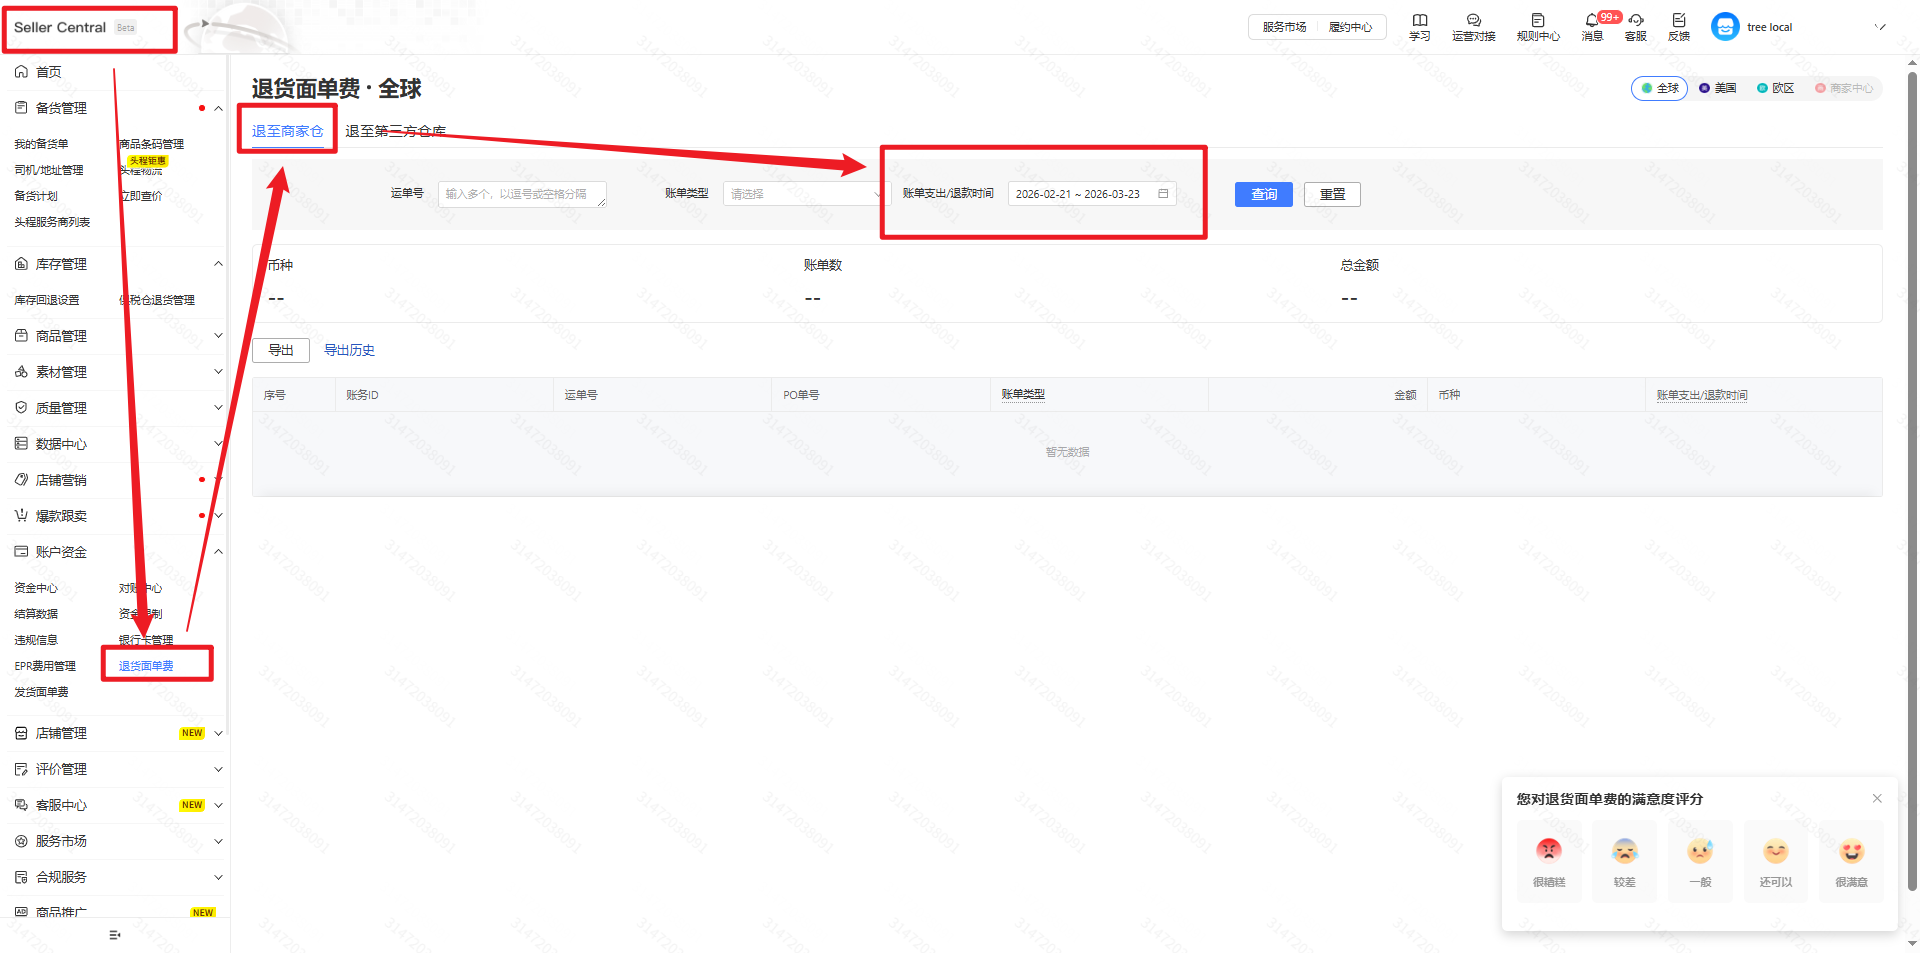Open the 导出历史 link
The height and width of the screenshot is (953, 1920).
point(349,350)
